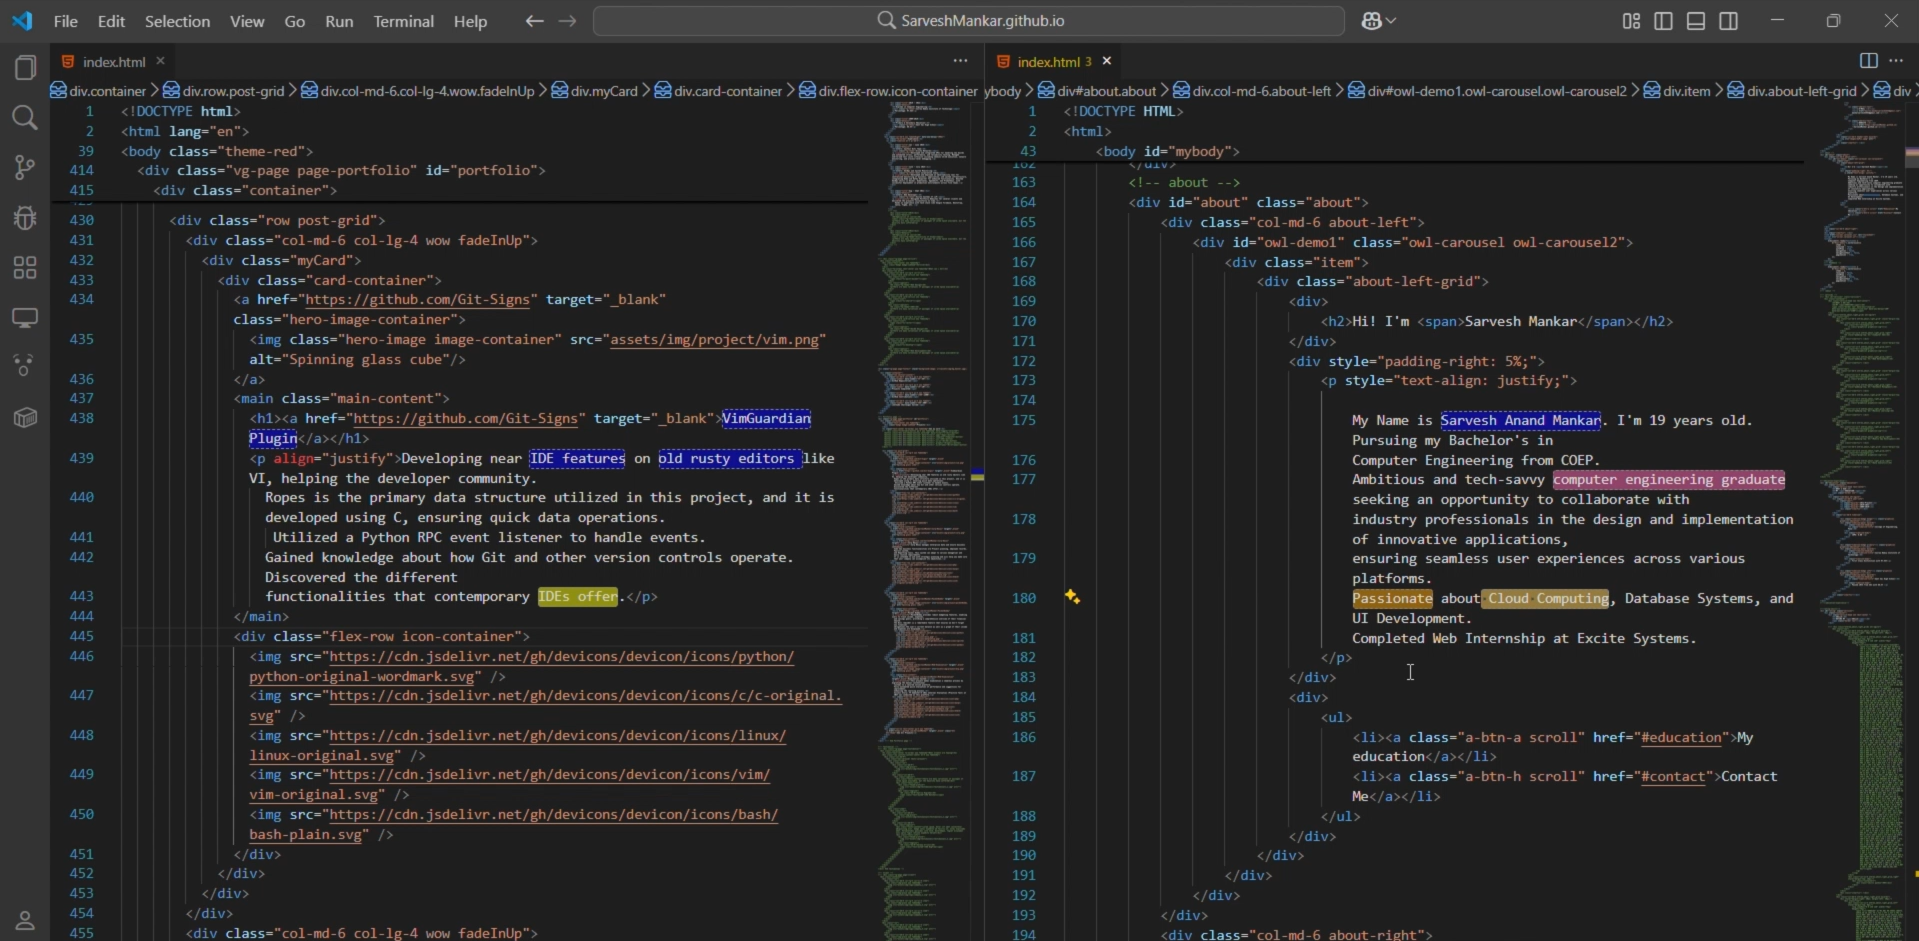This screenshot has width=1919, height=941.
Task: Click the bash-plain.svg devicon URL
Action: 514,824
